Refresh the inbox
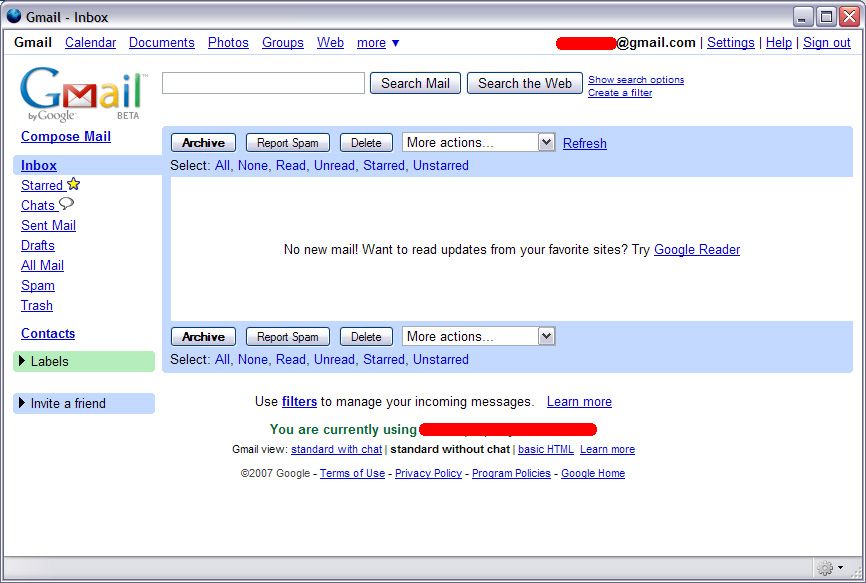The width and height of the screenshot is (866, 583). (x=585, y=144)
